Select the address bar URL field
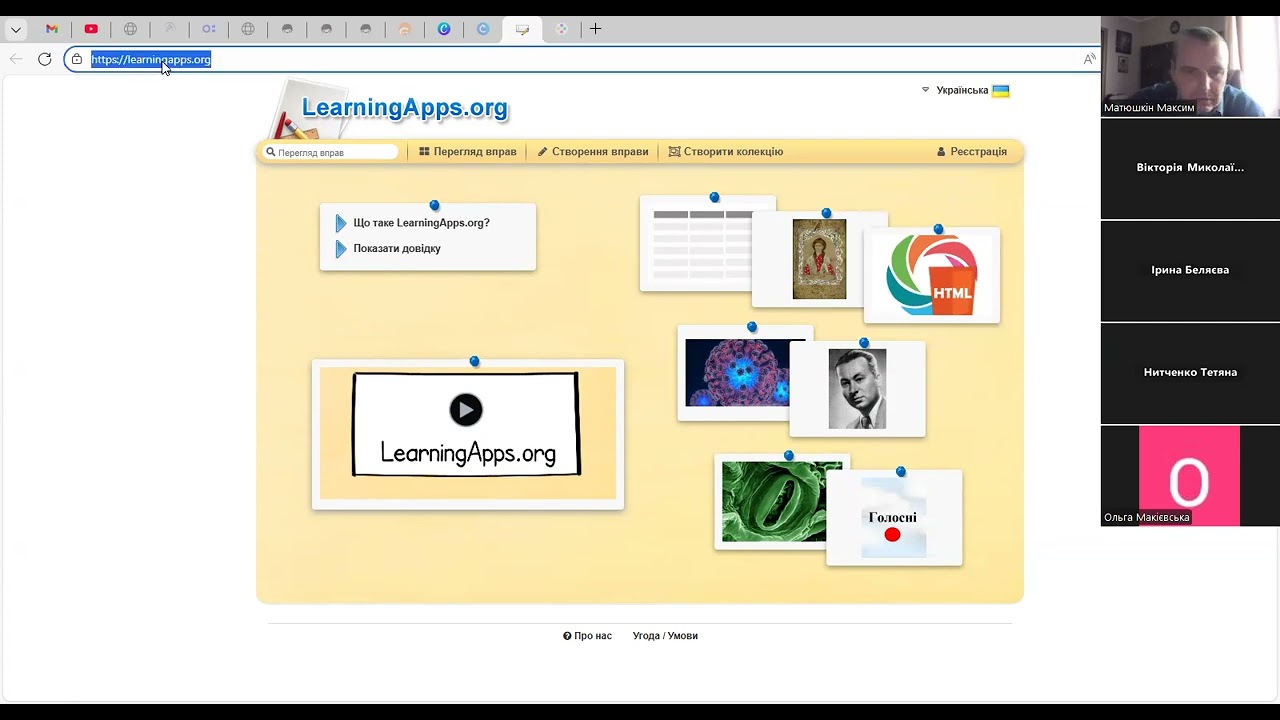This screenshot has width=1280, height=720. coord(580,59)
